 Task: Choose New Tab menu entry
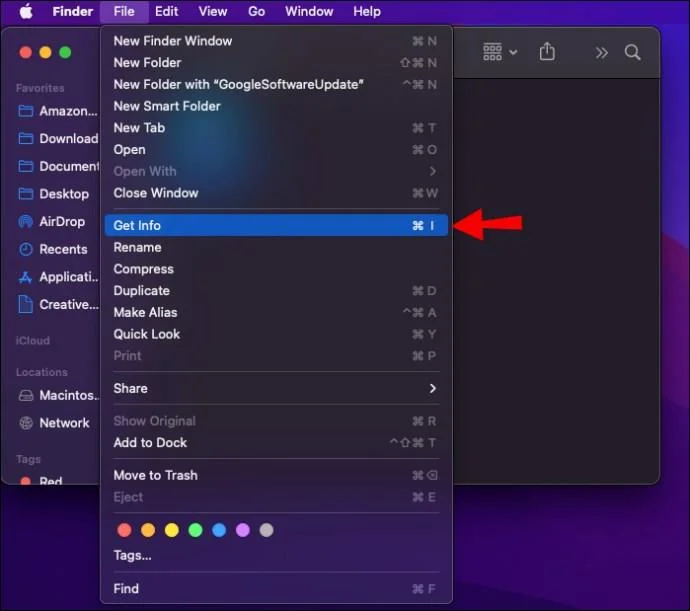(x=276, y=128)
